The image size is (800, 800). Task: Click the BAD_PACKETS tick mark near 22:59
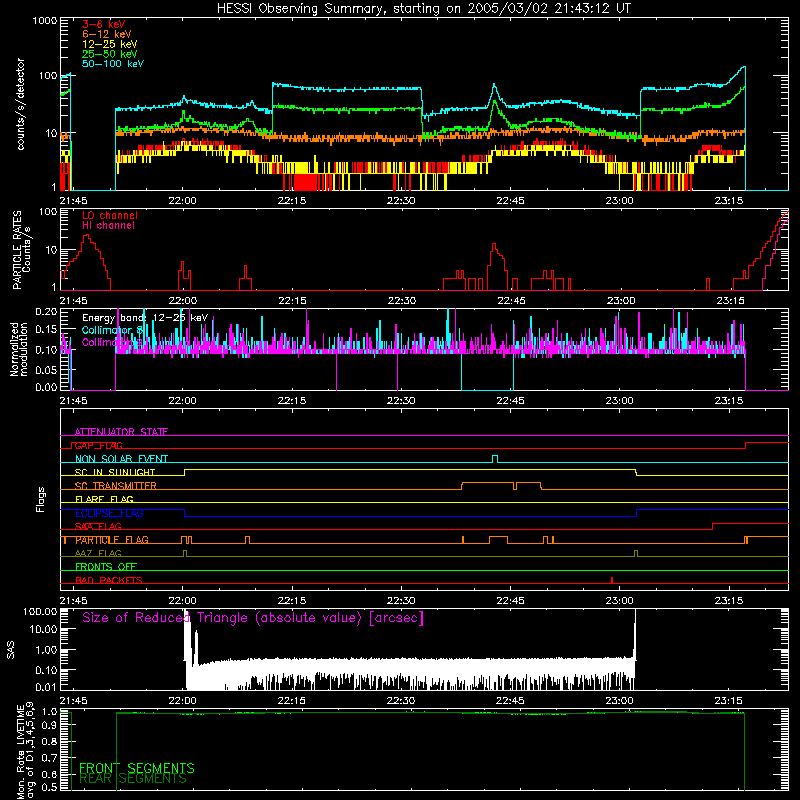coord(612,580)
